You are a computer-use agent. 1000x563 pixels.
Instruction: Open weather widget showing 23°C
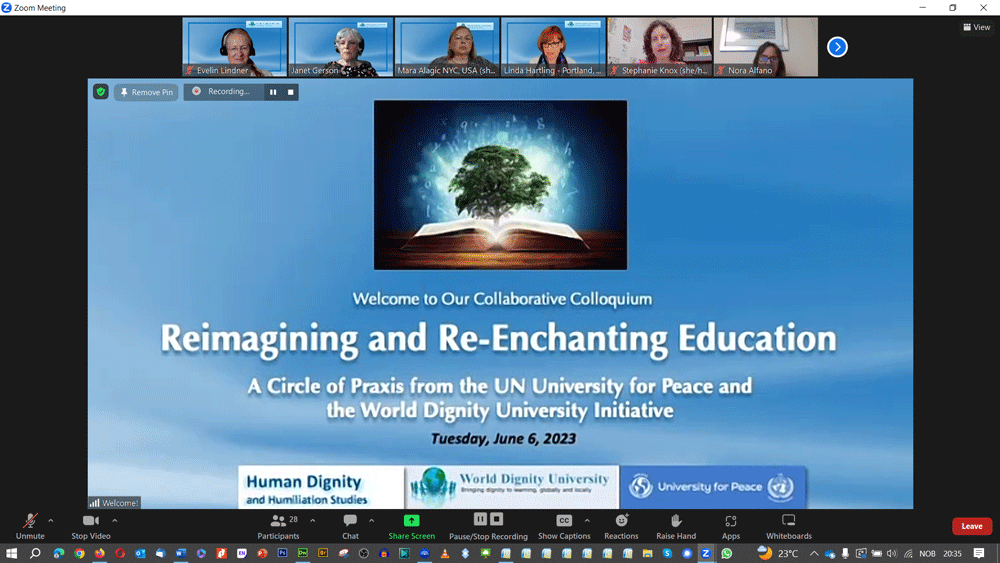778,553
